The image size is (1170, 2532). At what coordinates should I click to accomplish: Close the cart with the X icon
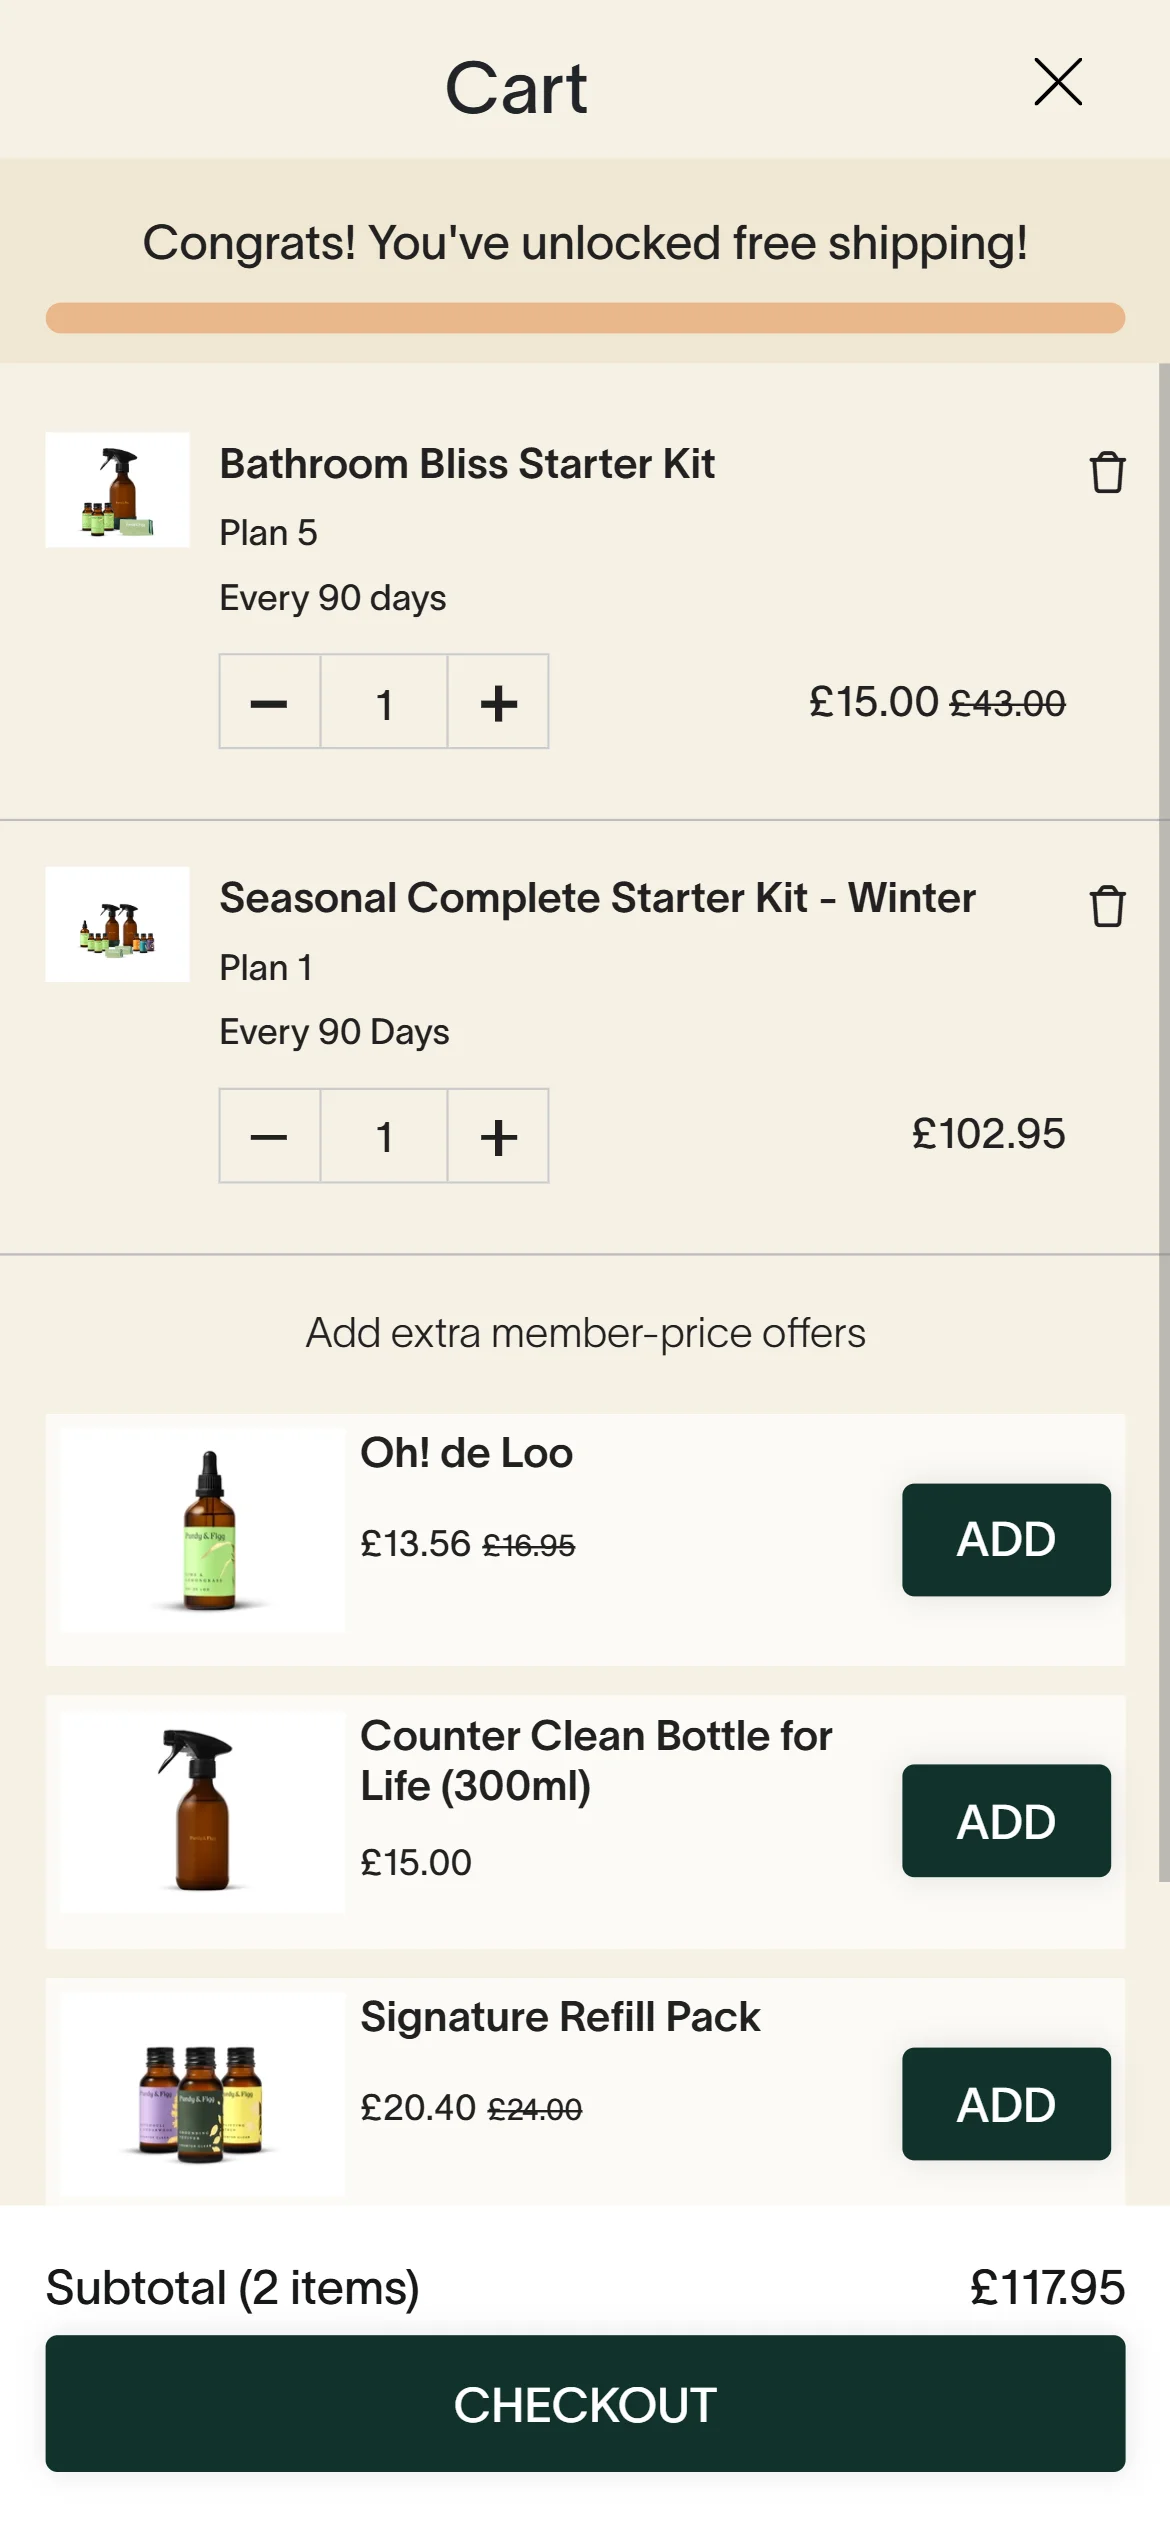click(1058, 82)
